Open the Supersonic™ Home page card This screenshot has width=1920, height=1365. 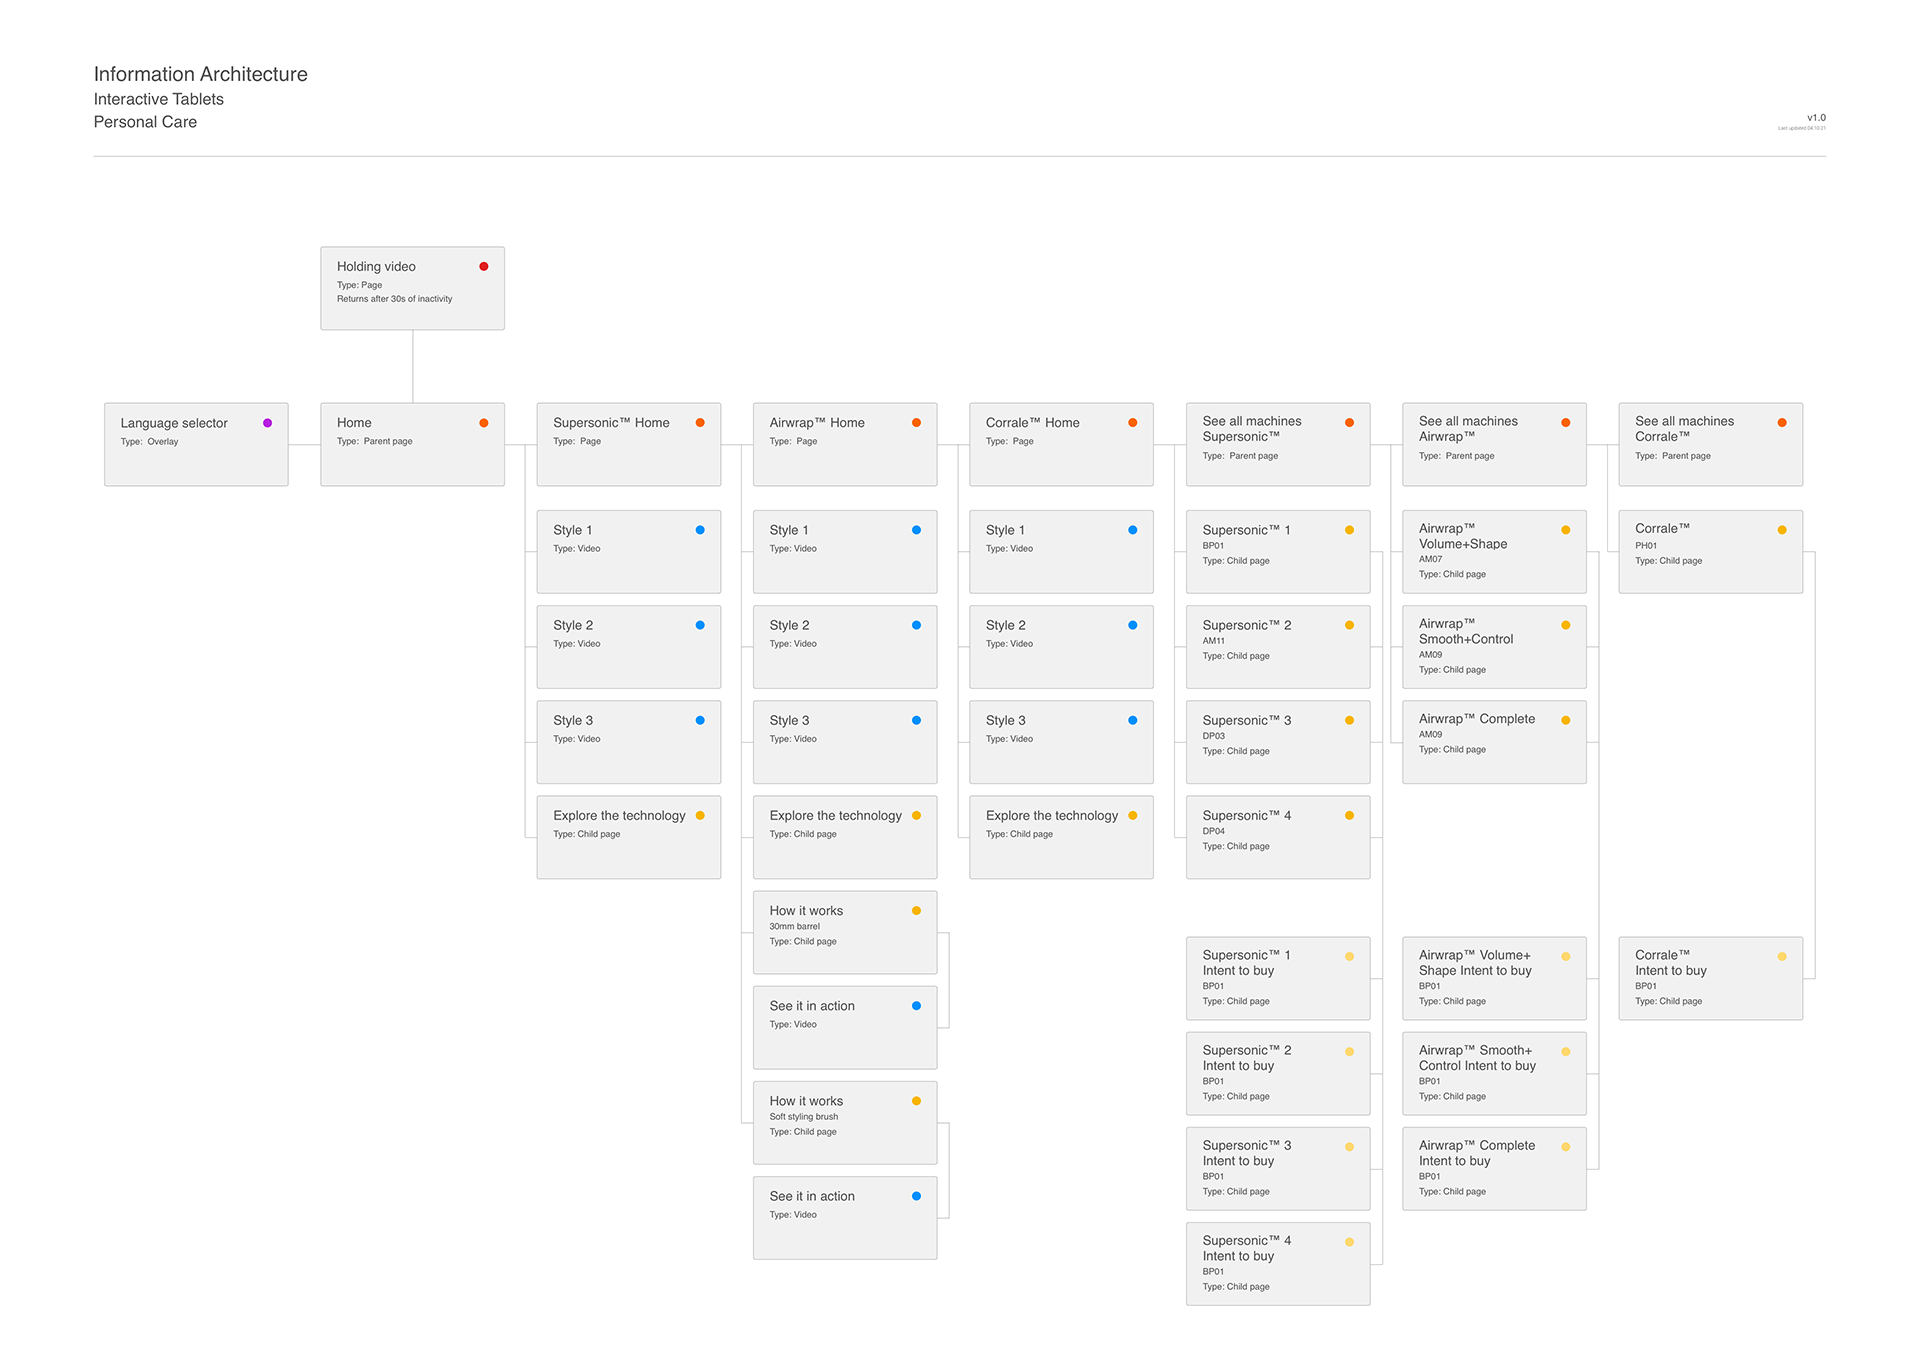pos(628,445)
